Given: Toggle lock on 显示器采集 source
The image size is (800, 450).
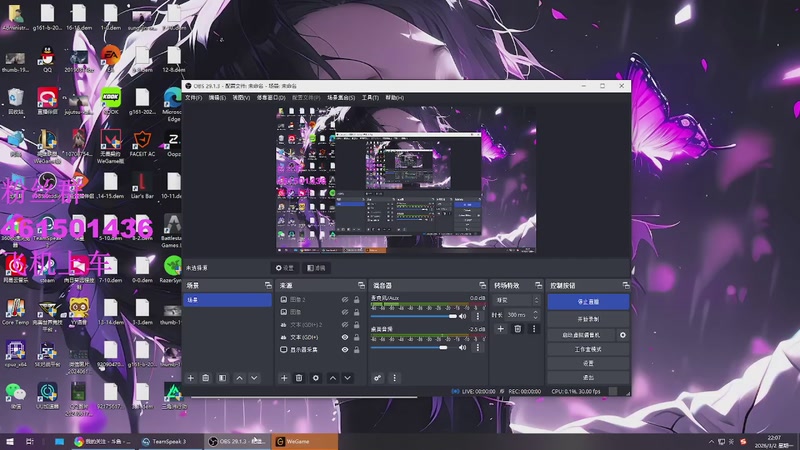Looking at the screenshot, I should click(357, 349).
